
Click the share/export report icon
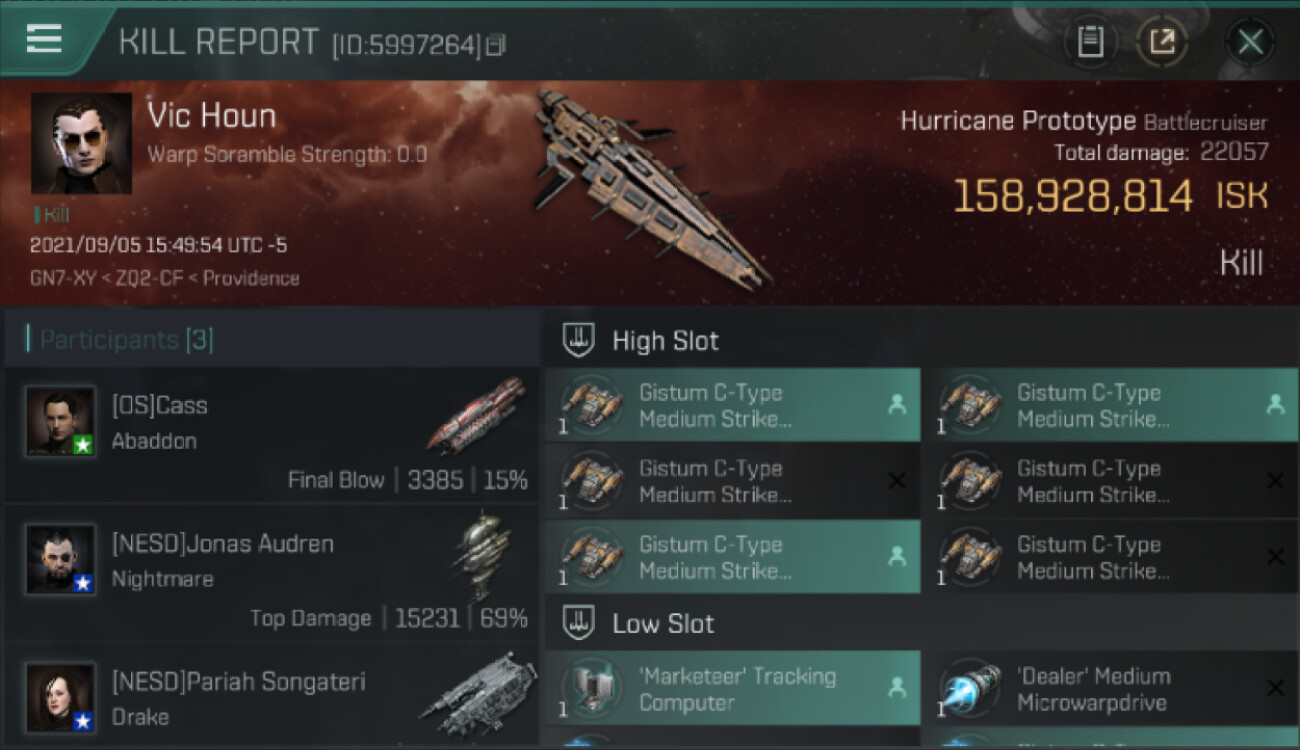1162,41
